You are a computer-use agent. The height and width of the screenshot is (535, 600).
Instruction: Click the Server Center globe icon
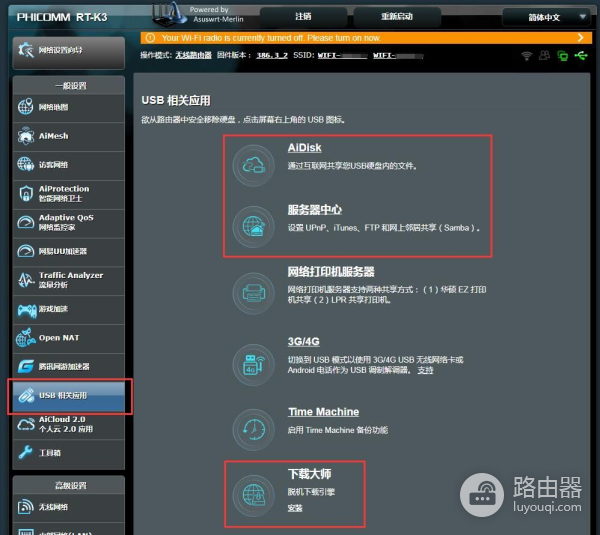(254, 227)
